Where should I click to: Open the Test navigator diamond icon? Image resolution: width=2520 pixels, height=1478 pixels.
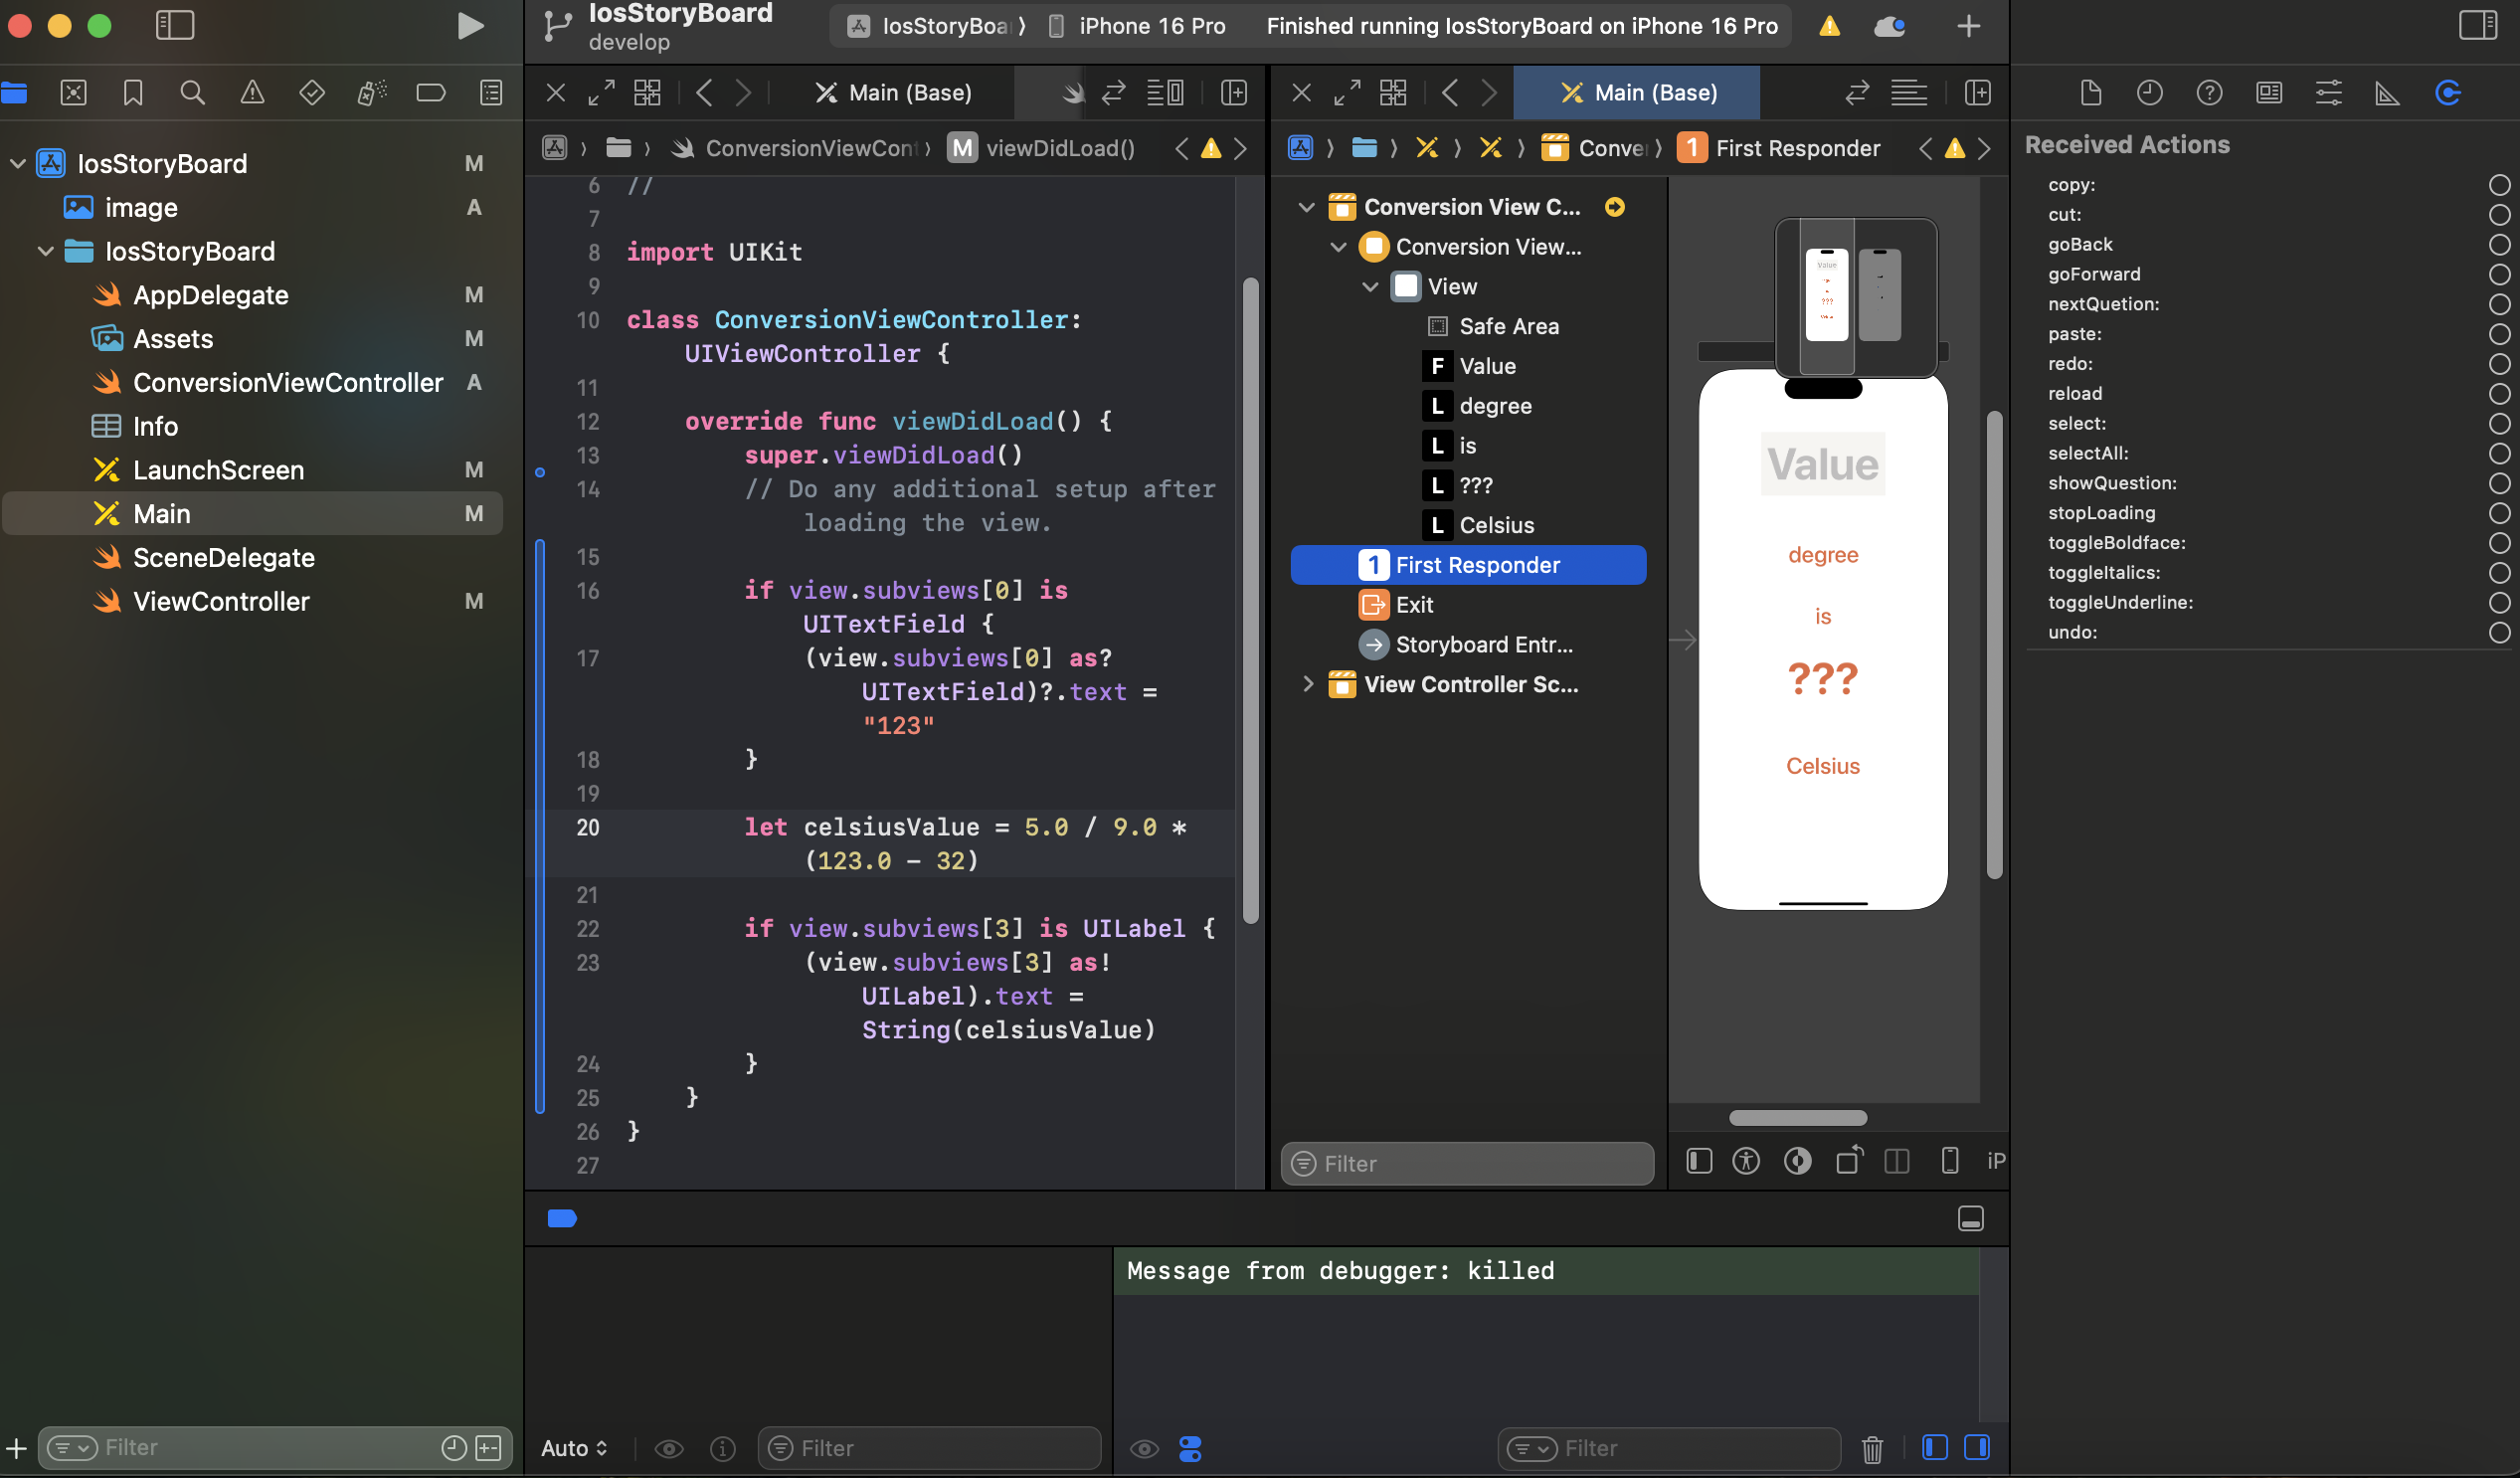pos(312,93)
